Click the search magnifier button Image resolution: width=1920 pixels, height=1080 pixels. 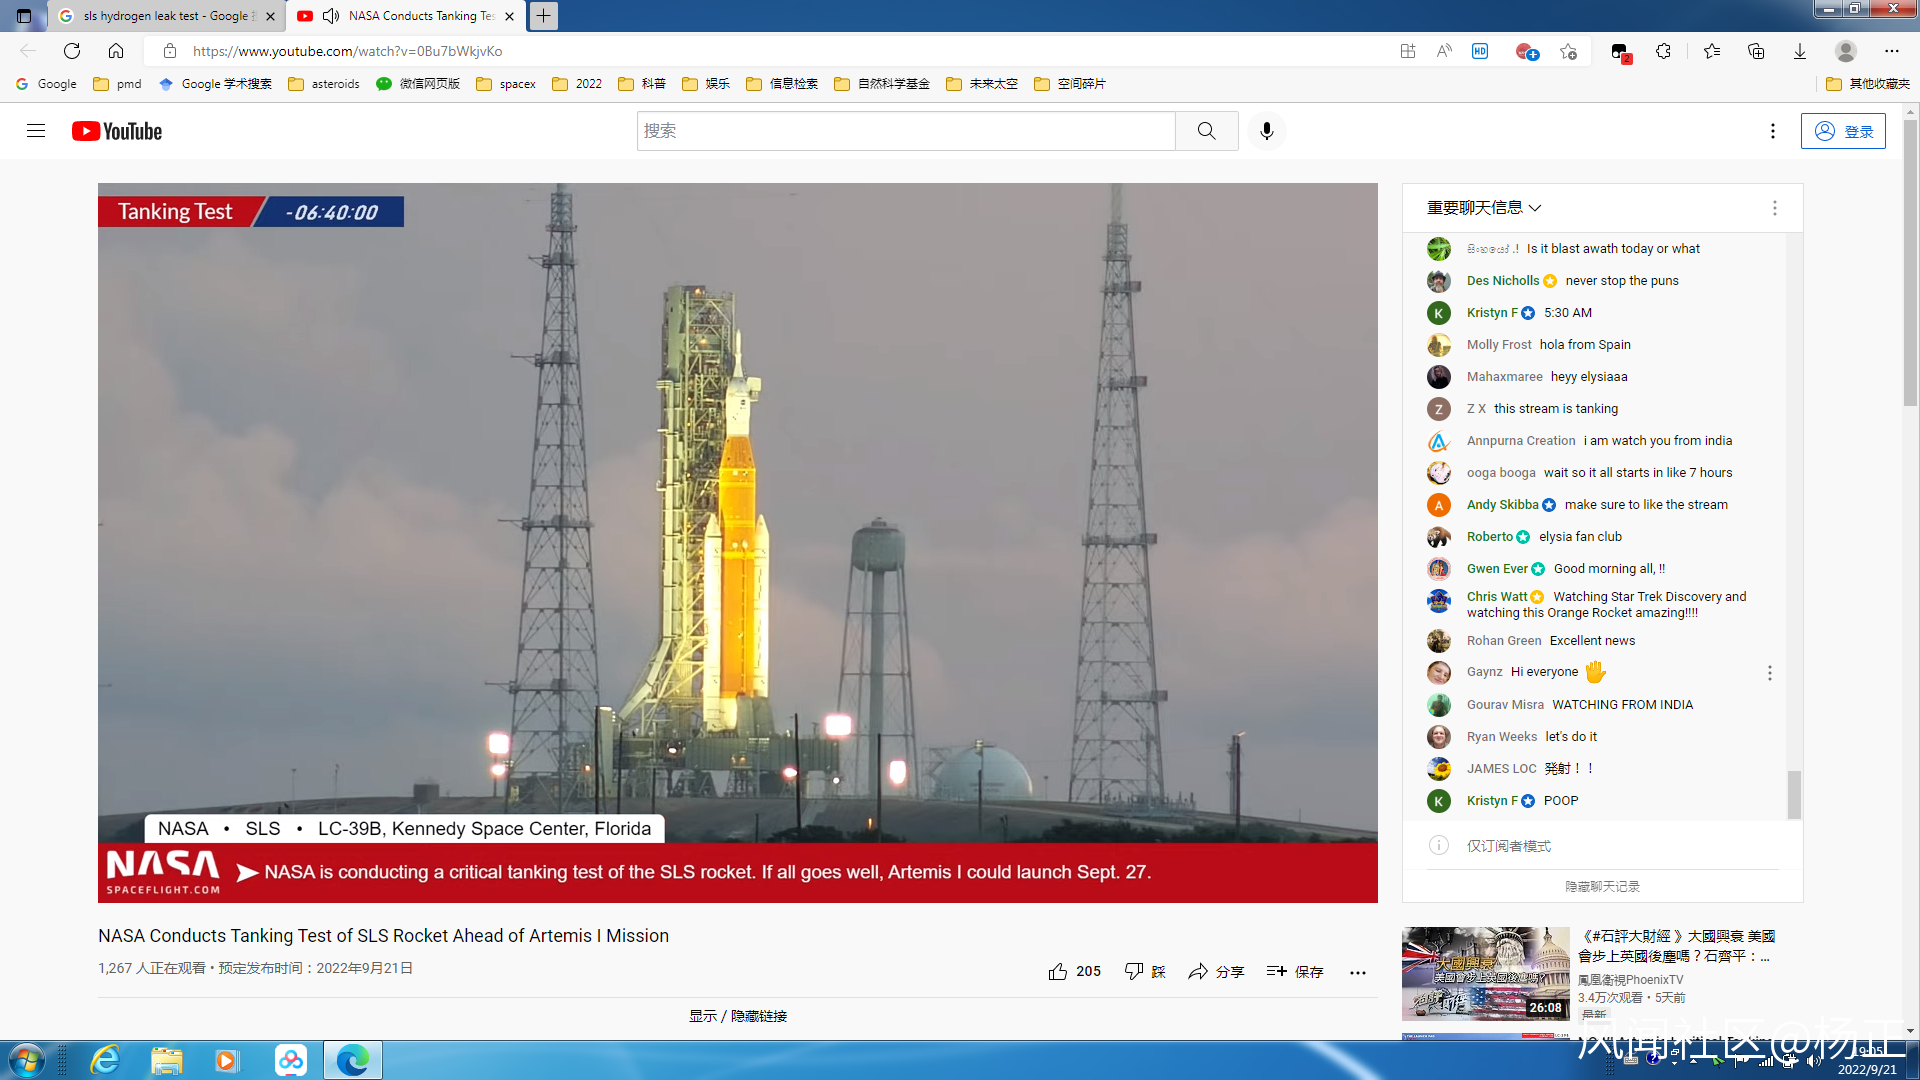tap(1206, 131)
